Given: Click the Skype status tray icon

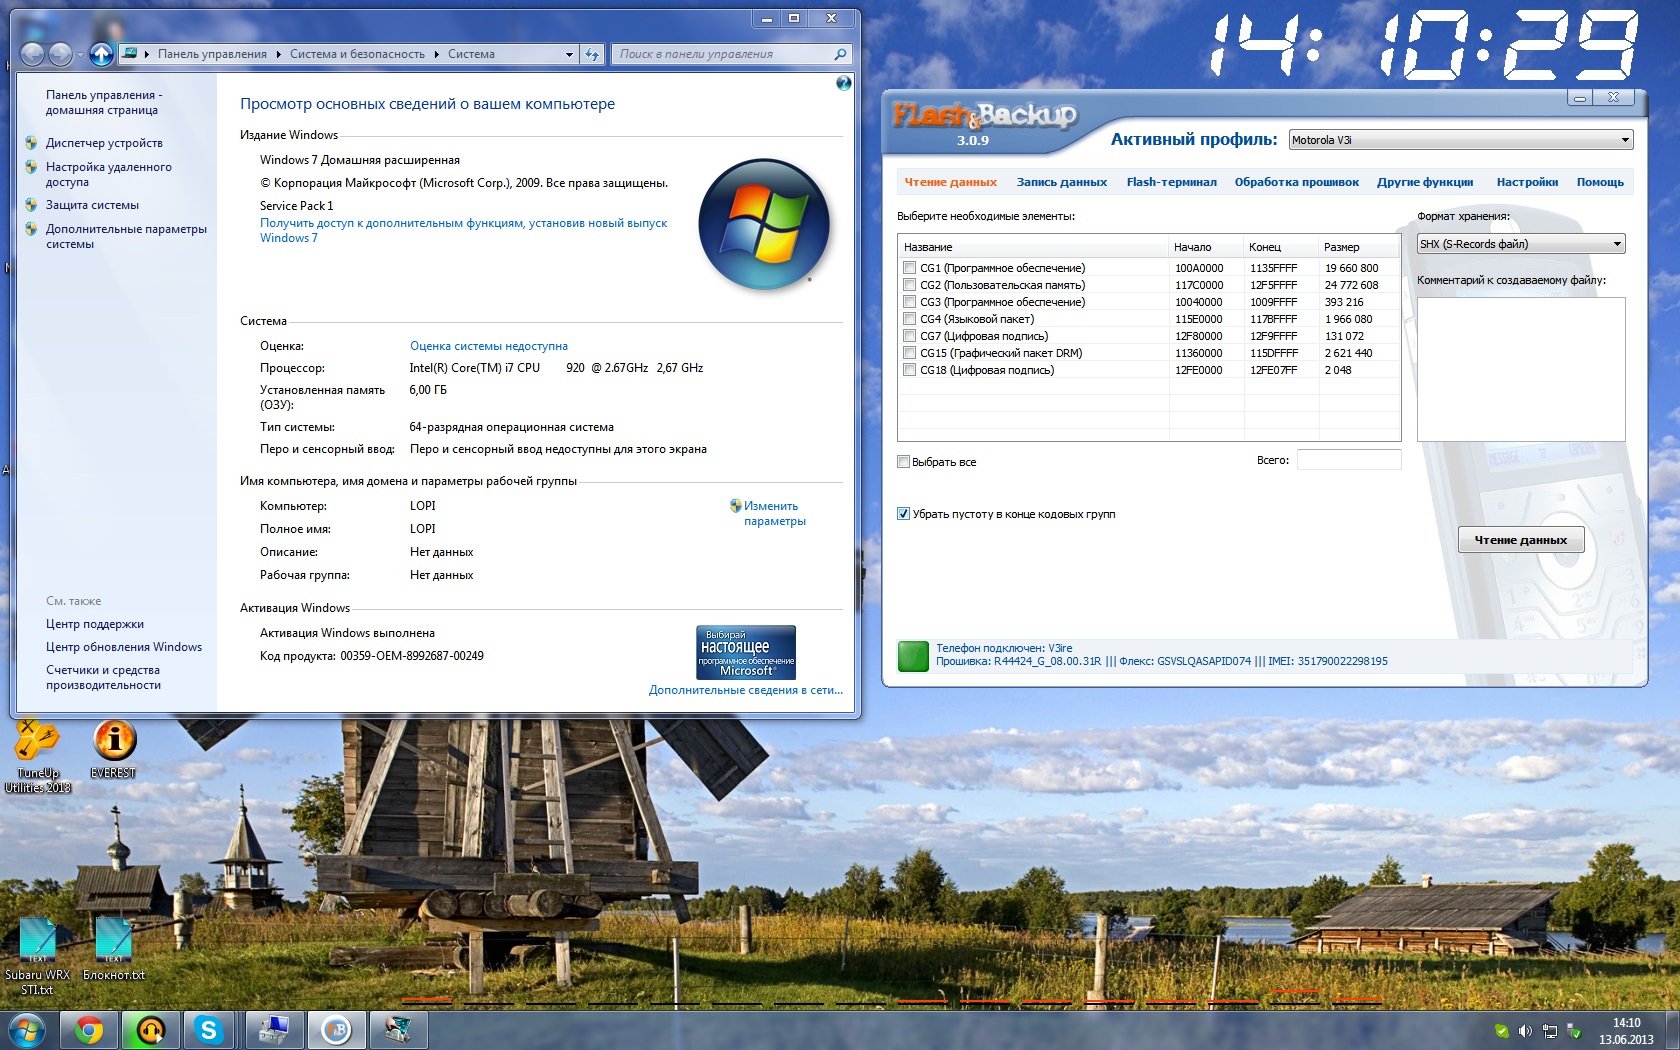Looking at the screenshot, I should (1501, 1030).
